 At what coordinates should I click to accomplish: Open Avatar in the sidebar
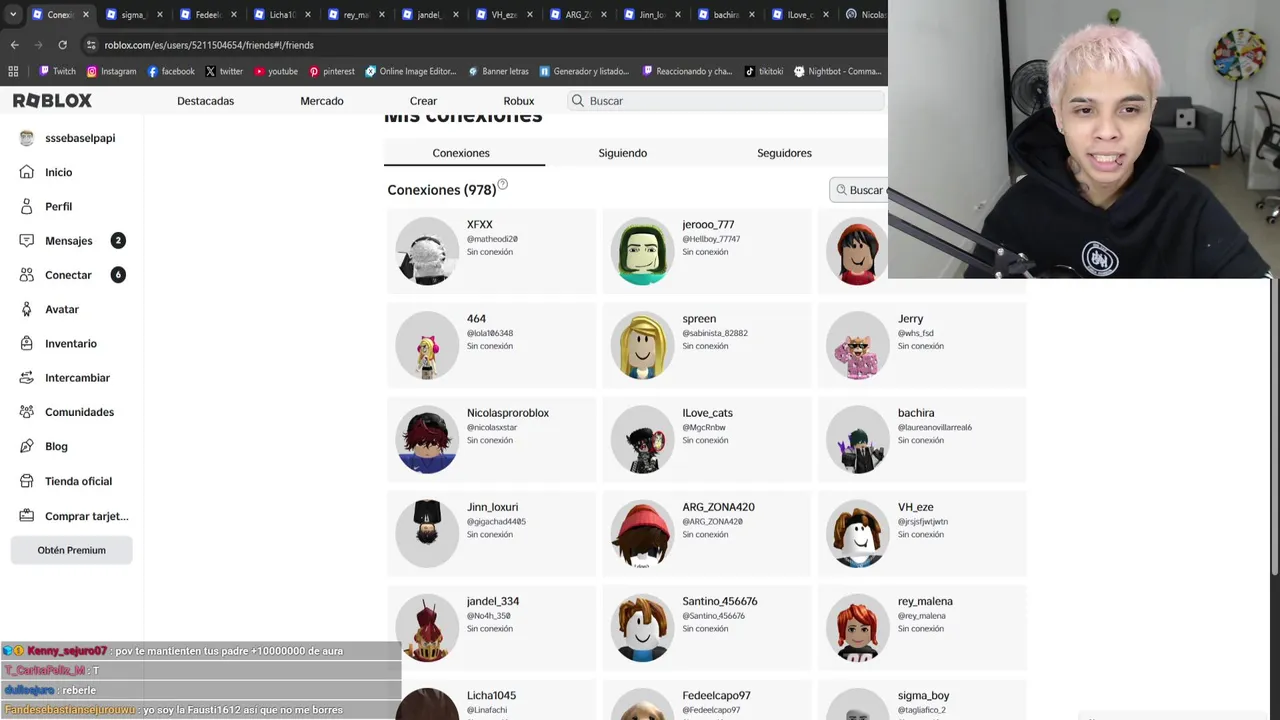pyautogui.click(x=61, y=309)
